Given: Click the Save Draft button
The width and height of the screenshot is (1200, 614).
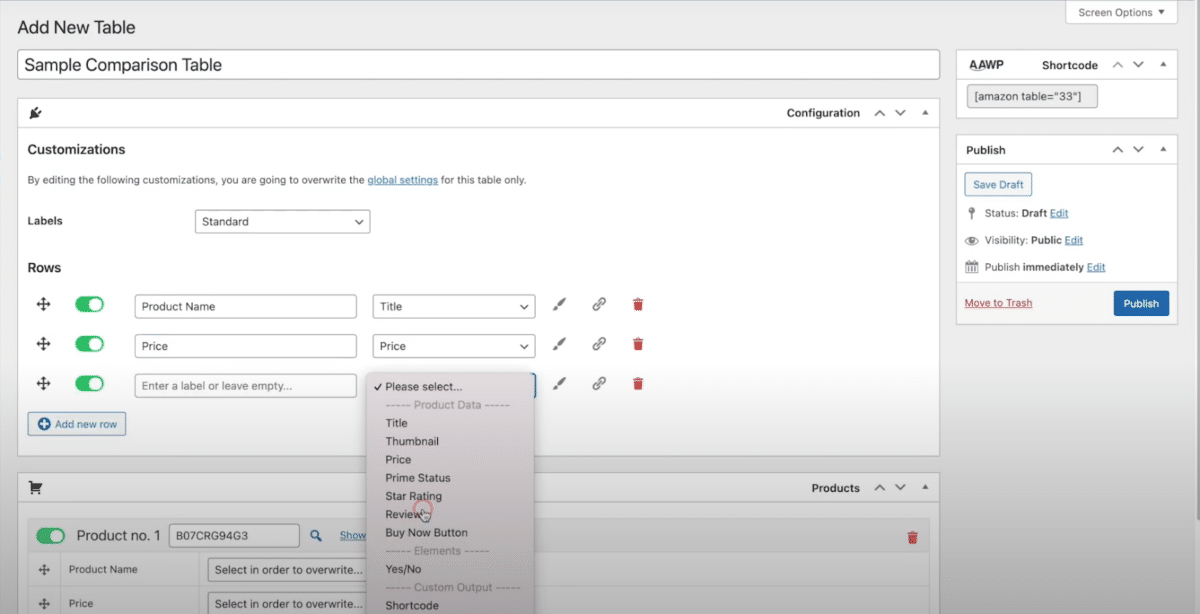Looking at the screenshot, I should (998, 185).
